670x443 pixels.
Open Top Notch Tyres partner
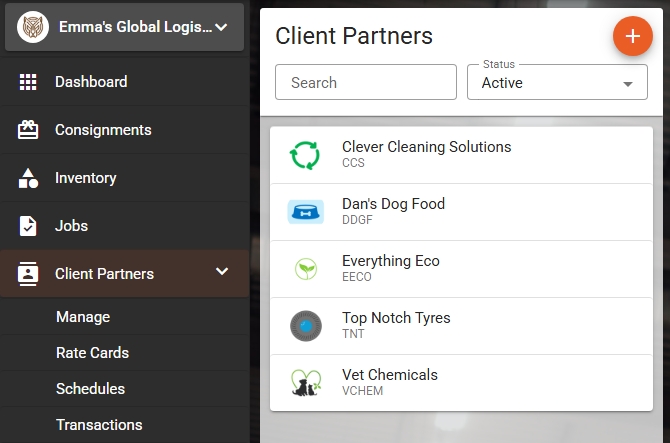tap(461, 326)
